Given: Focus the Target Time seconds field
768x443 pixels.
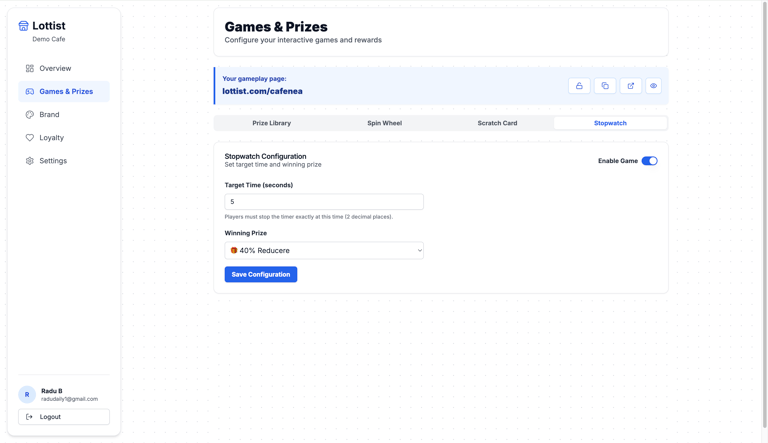Looking at the screenshot, I should point(324,201).
